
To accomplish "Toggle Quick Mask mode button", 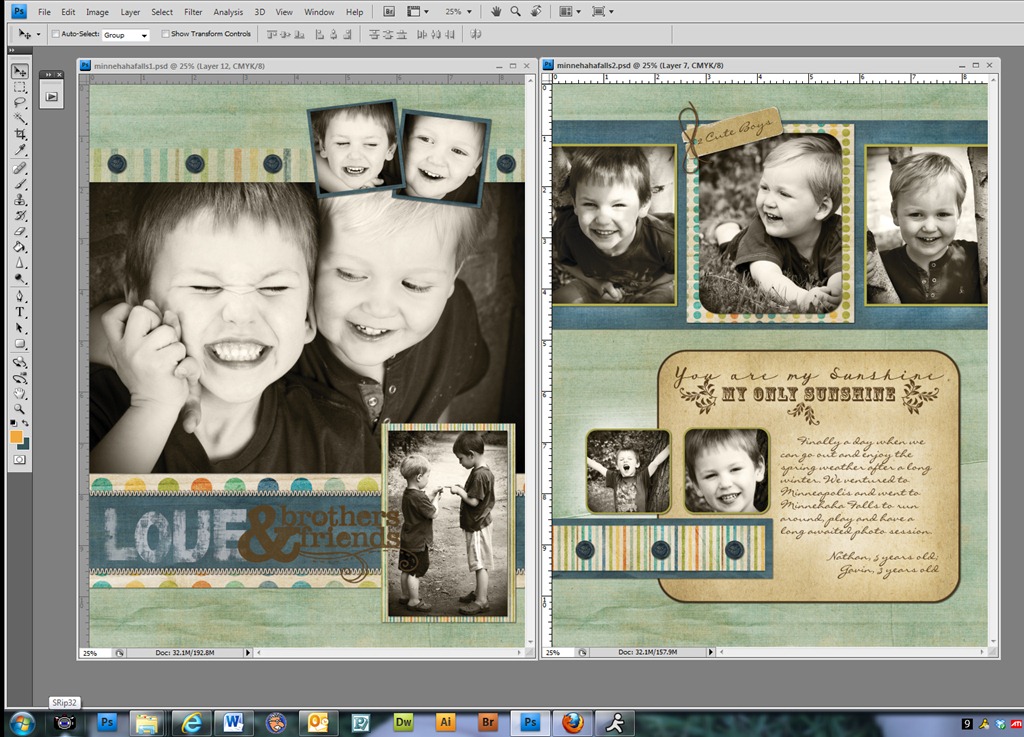I will (x=20, y=460).
